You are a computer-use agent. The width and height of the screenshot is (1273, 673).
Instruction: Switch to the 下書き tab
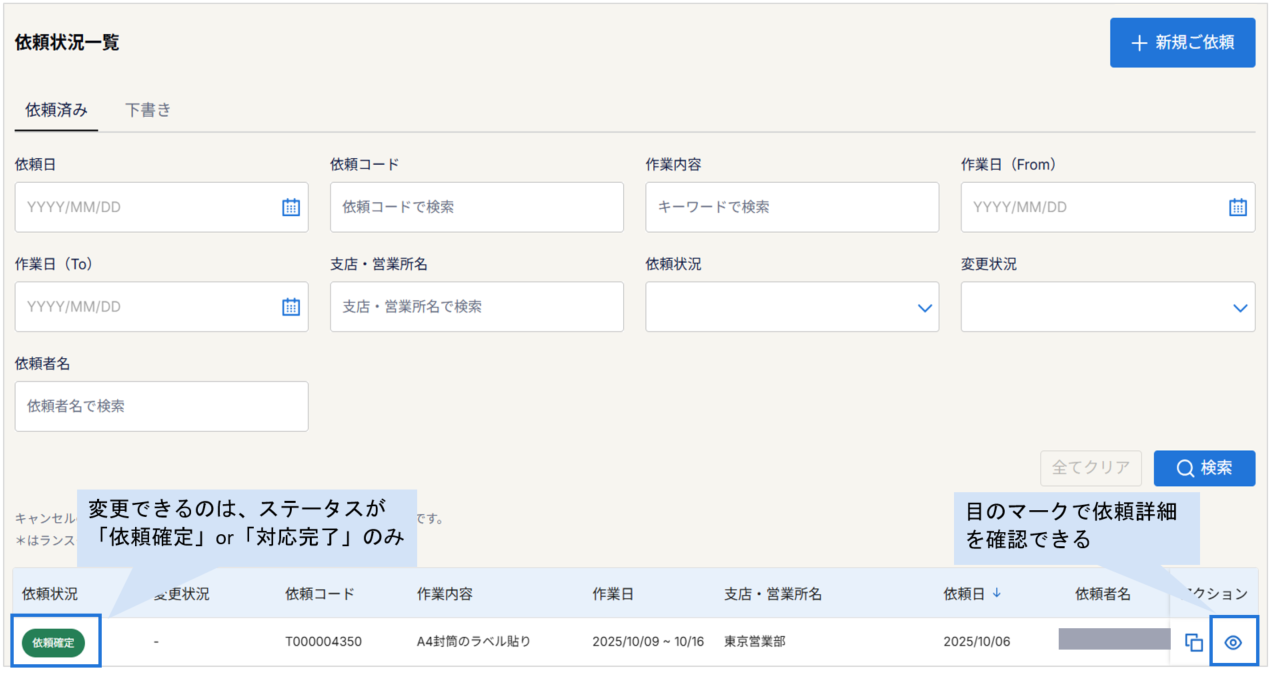148,110
